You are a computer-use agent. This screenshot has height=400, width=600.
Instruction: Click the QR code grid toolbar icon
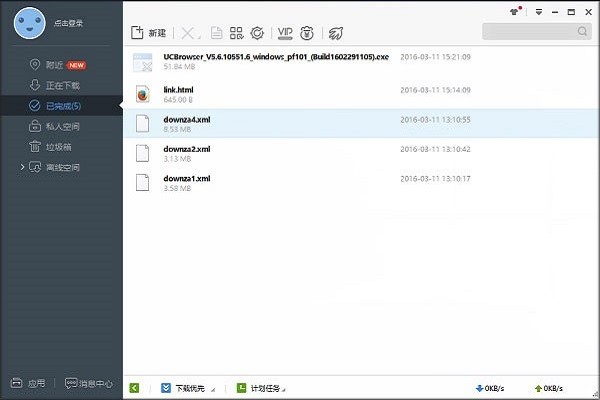pos(236,33)
